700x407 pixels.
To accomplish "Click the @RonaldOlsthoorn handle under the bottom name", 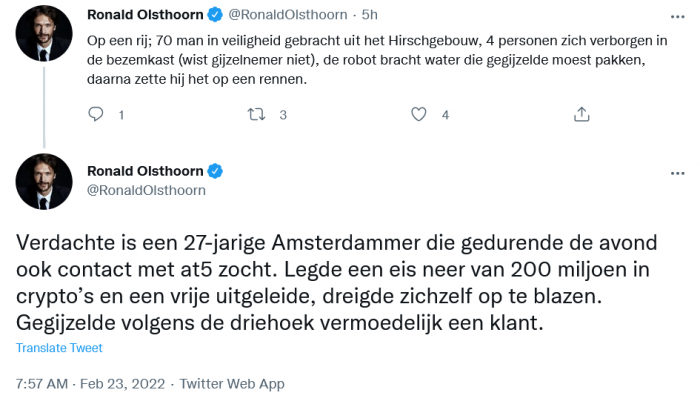I will tap(146, 189).
